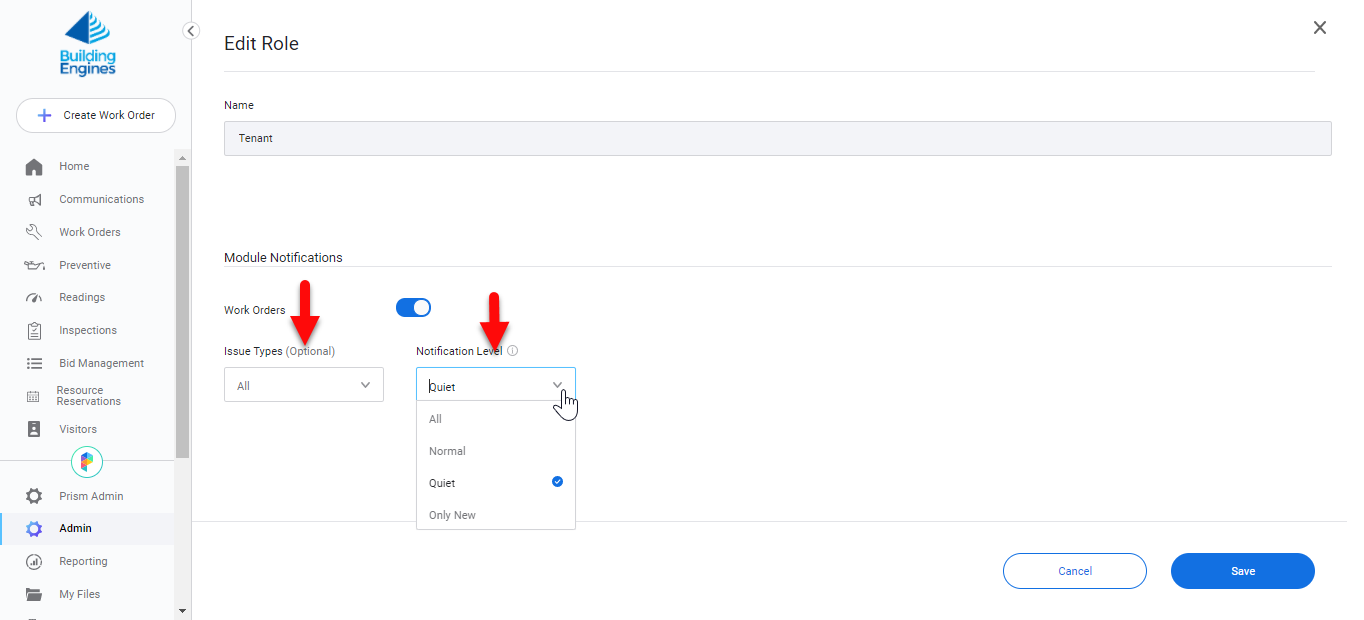
Task: Click the Cancel button
Action: click(x=1075, y=571)
